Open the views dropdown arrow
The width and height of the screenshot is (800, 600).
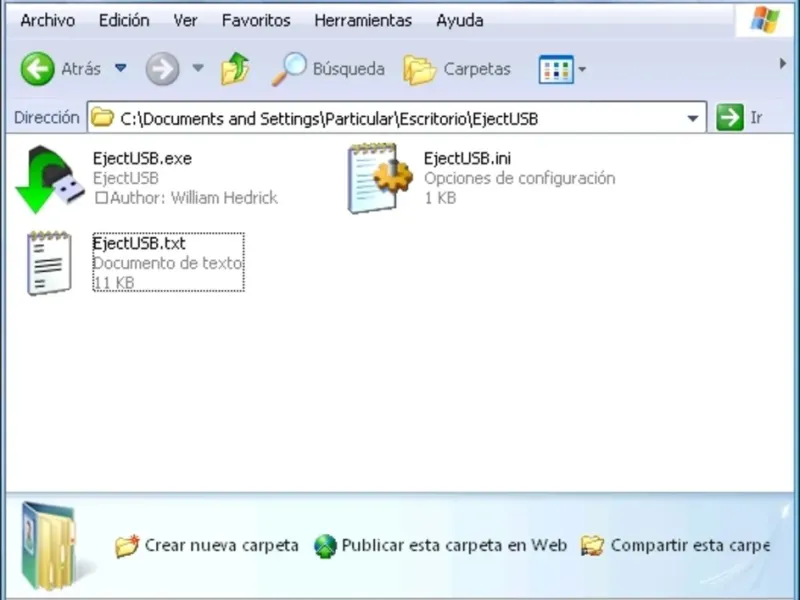(x=582, y=69)
